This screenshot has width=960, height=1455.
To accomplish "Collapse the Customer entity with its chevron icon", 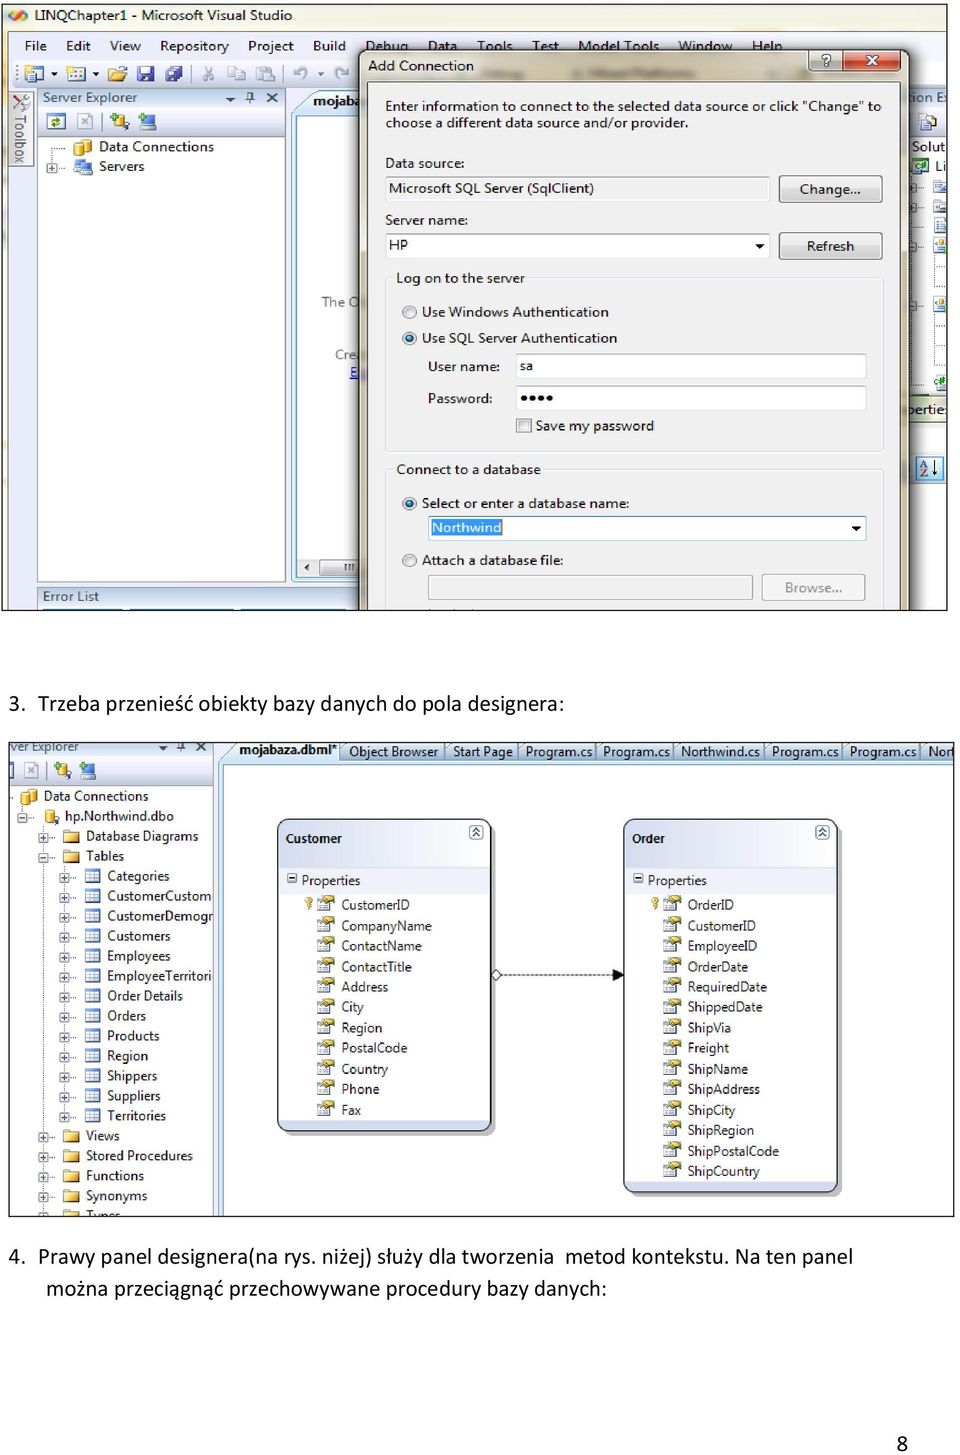I will [x=476, y=832].
